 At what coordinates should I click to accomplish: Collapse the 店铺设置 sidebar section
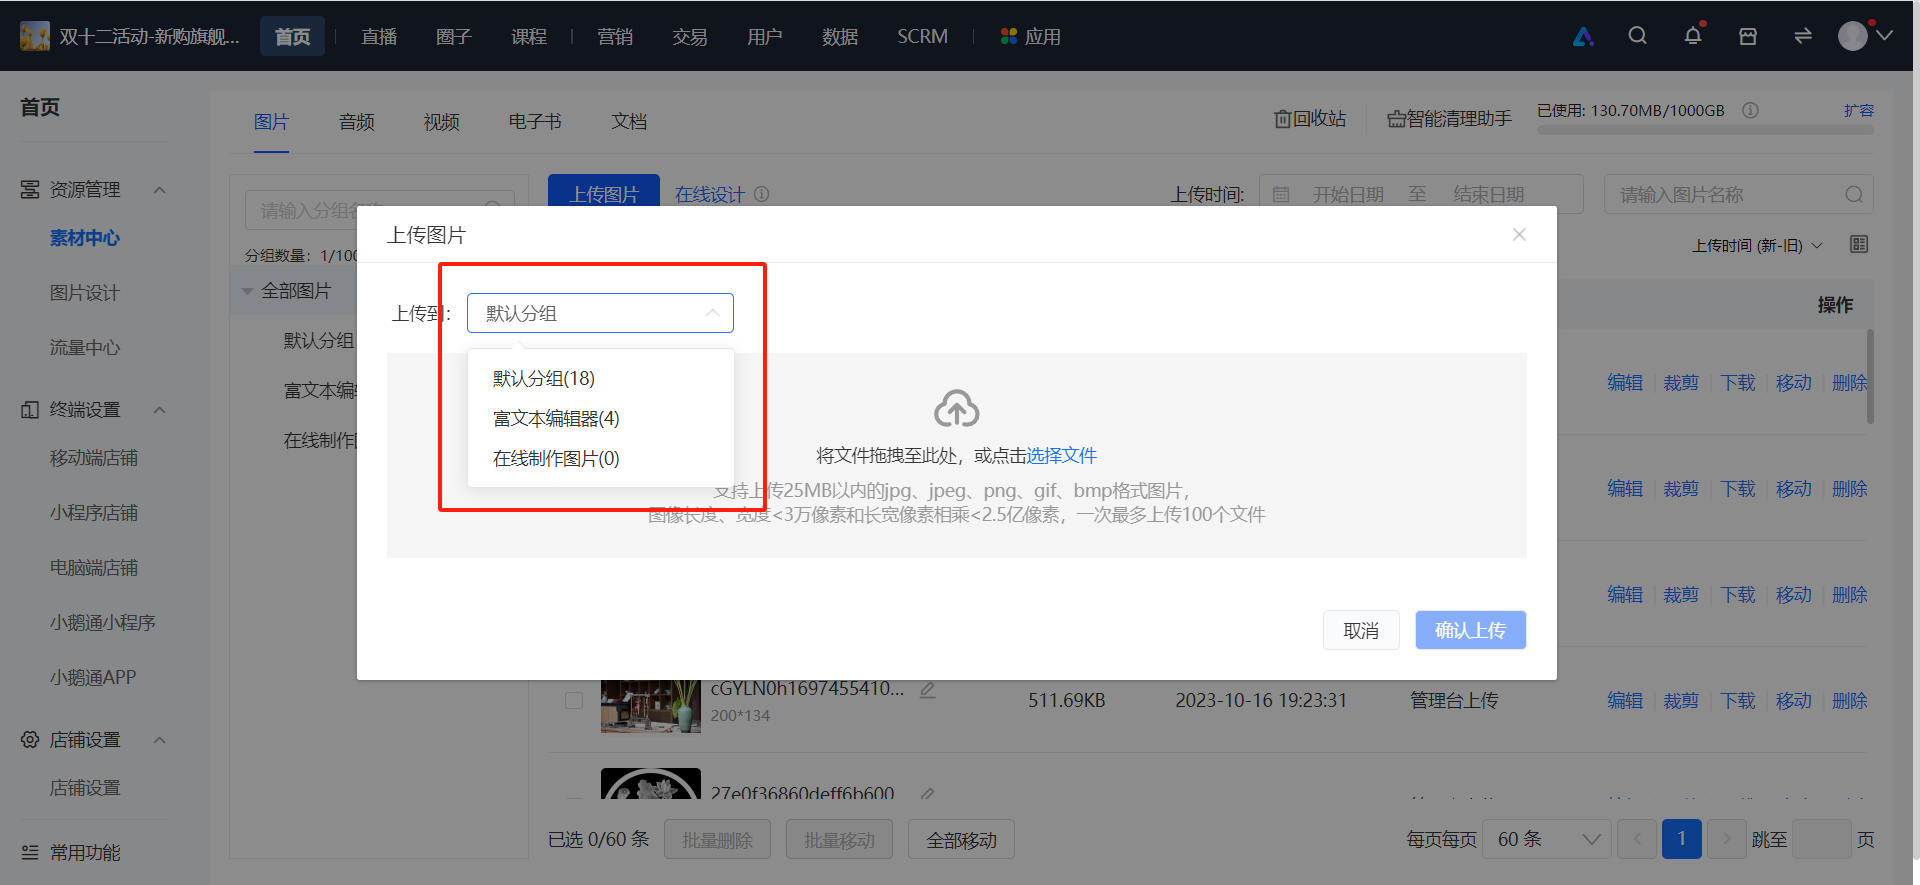(160, 740)
